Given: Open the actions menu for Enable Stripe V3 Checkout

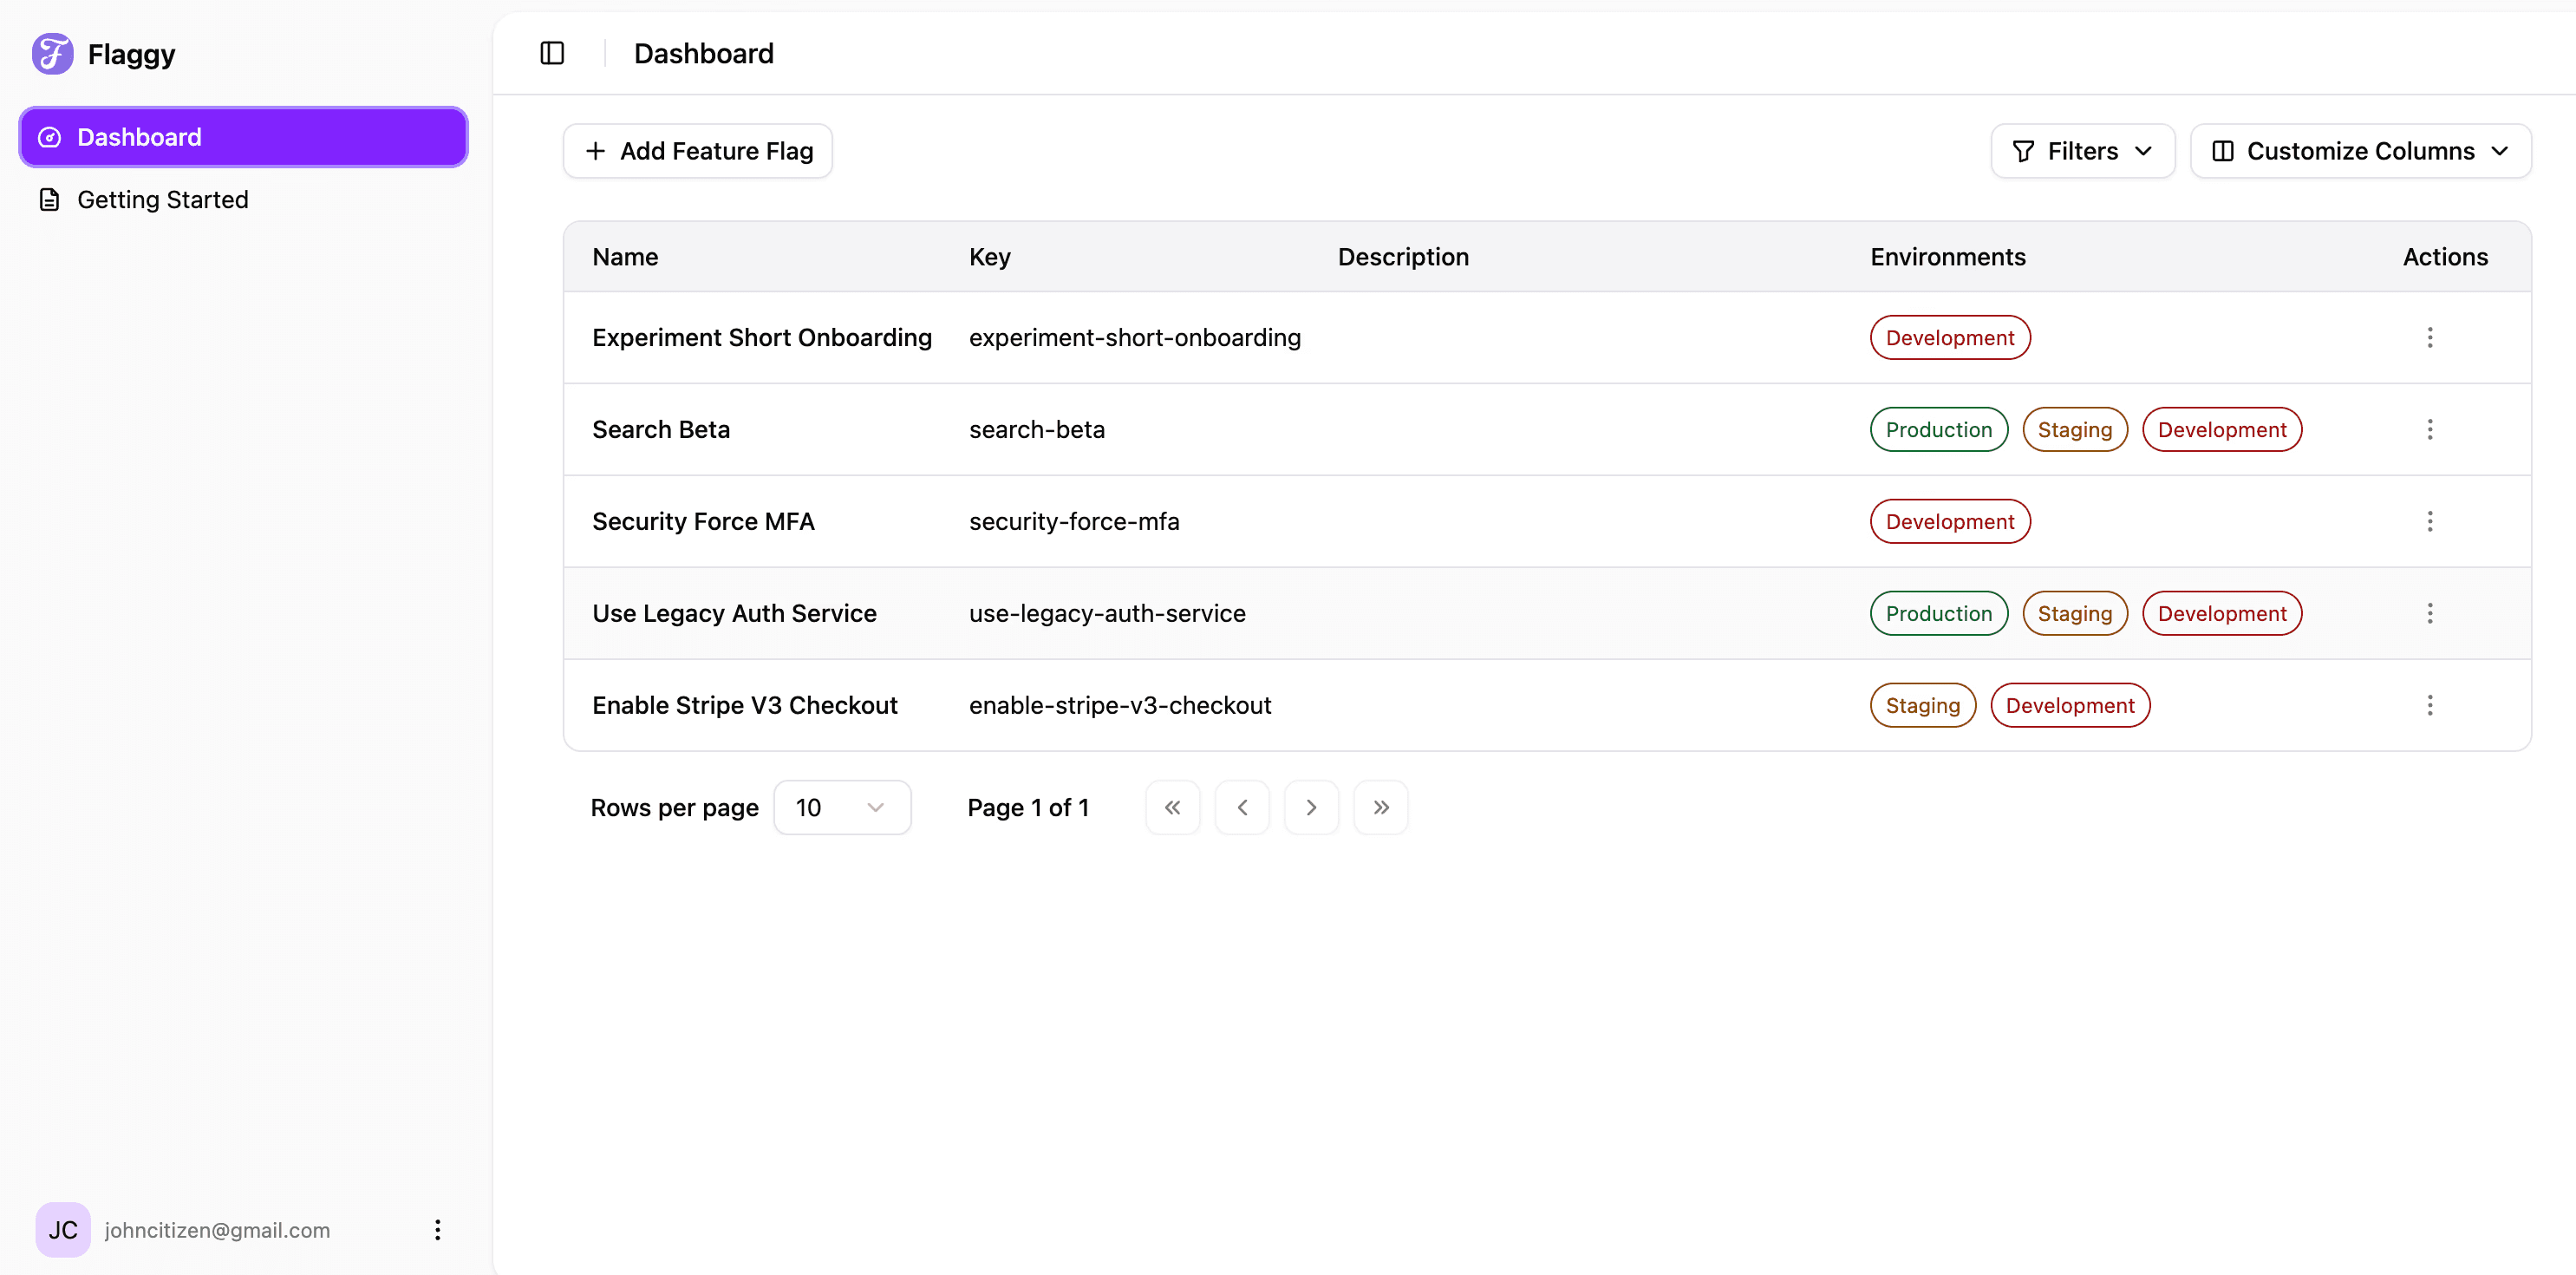Looking at the screenshot, I should coord(2430,705).
